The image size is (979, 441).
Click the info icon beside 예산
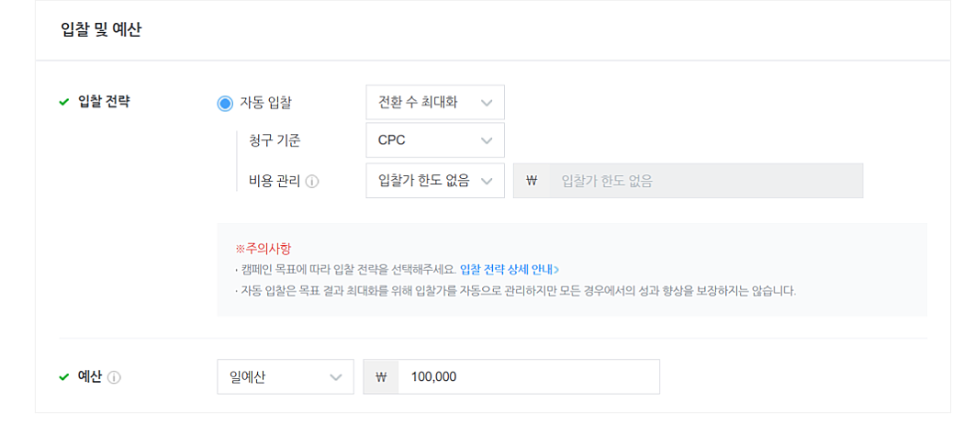point(114,377)
